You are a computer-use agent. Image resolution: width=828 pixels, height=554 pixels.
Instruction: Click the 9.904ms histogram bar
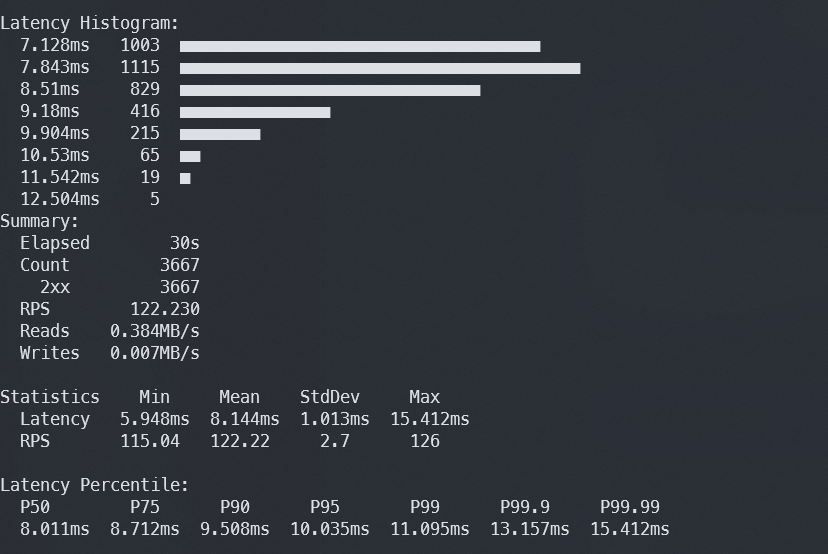[220, 134]
